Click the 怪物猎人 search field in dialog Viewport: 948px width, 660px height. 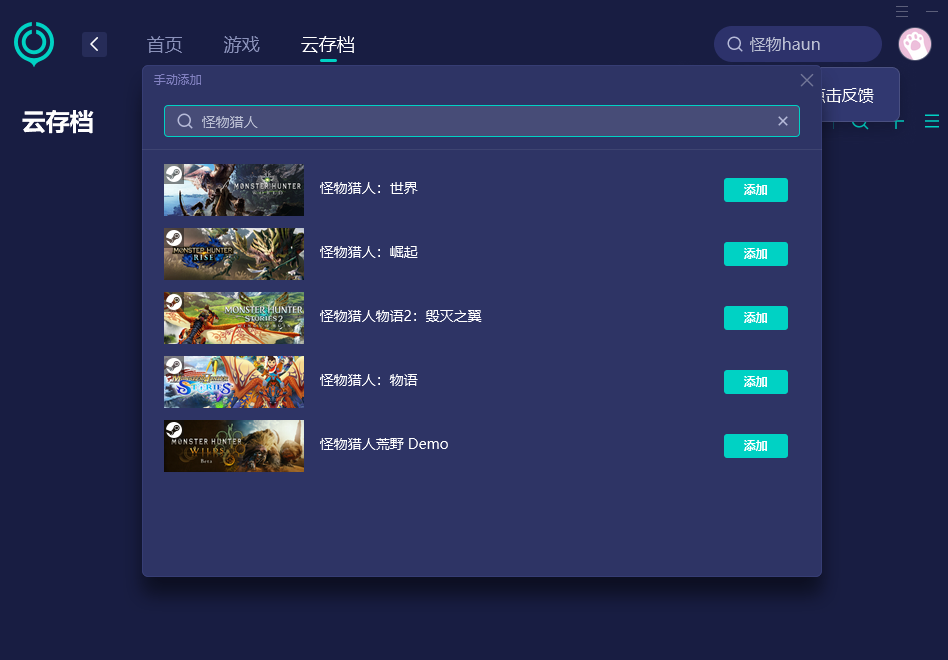(481, 121)
